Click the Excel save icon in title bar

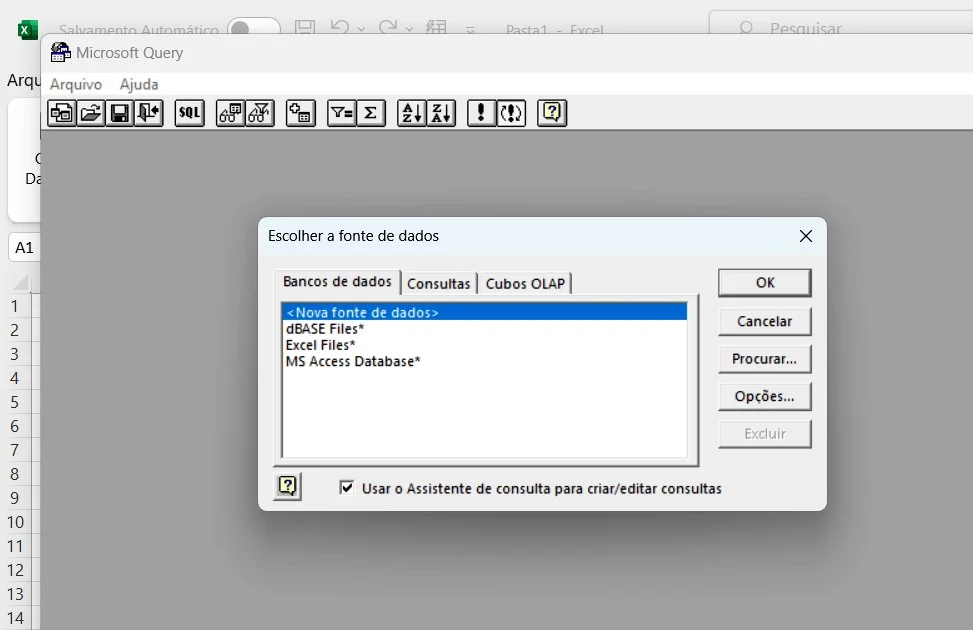(304, 27)
